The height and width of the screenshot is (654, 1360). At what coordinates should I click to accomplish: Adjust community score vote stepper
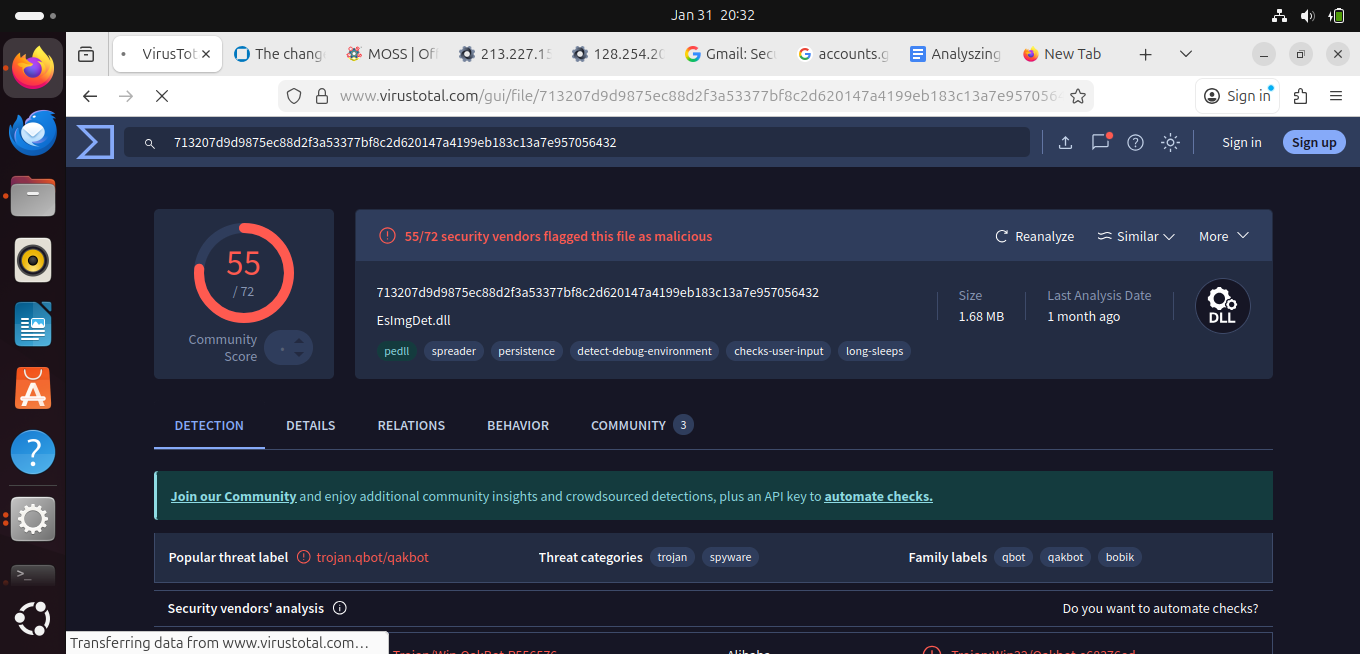(289, 348)
